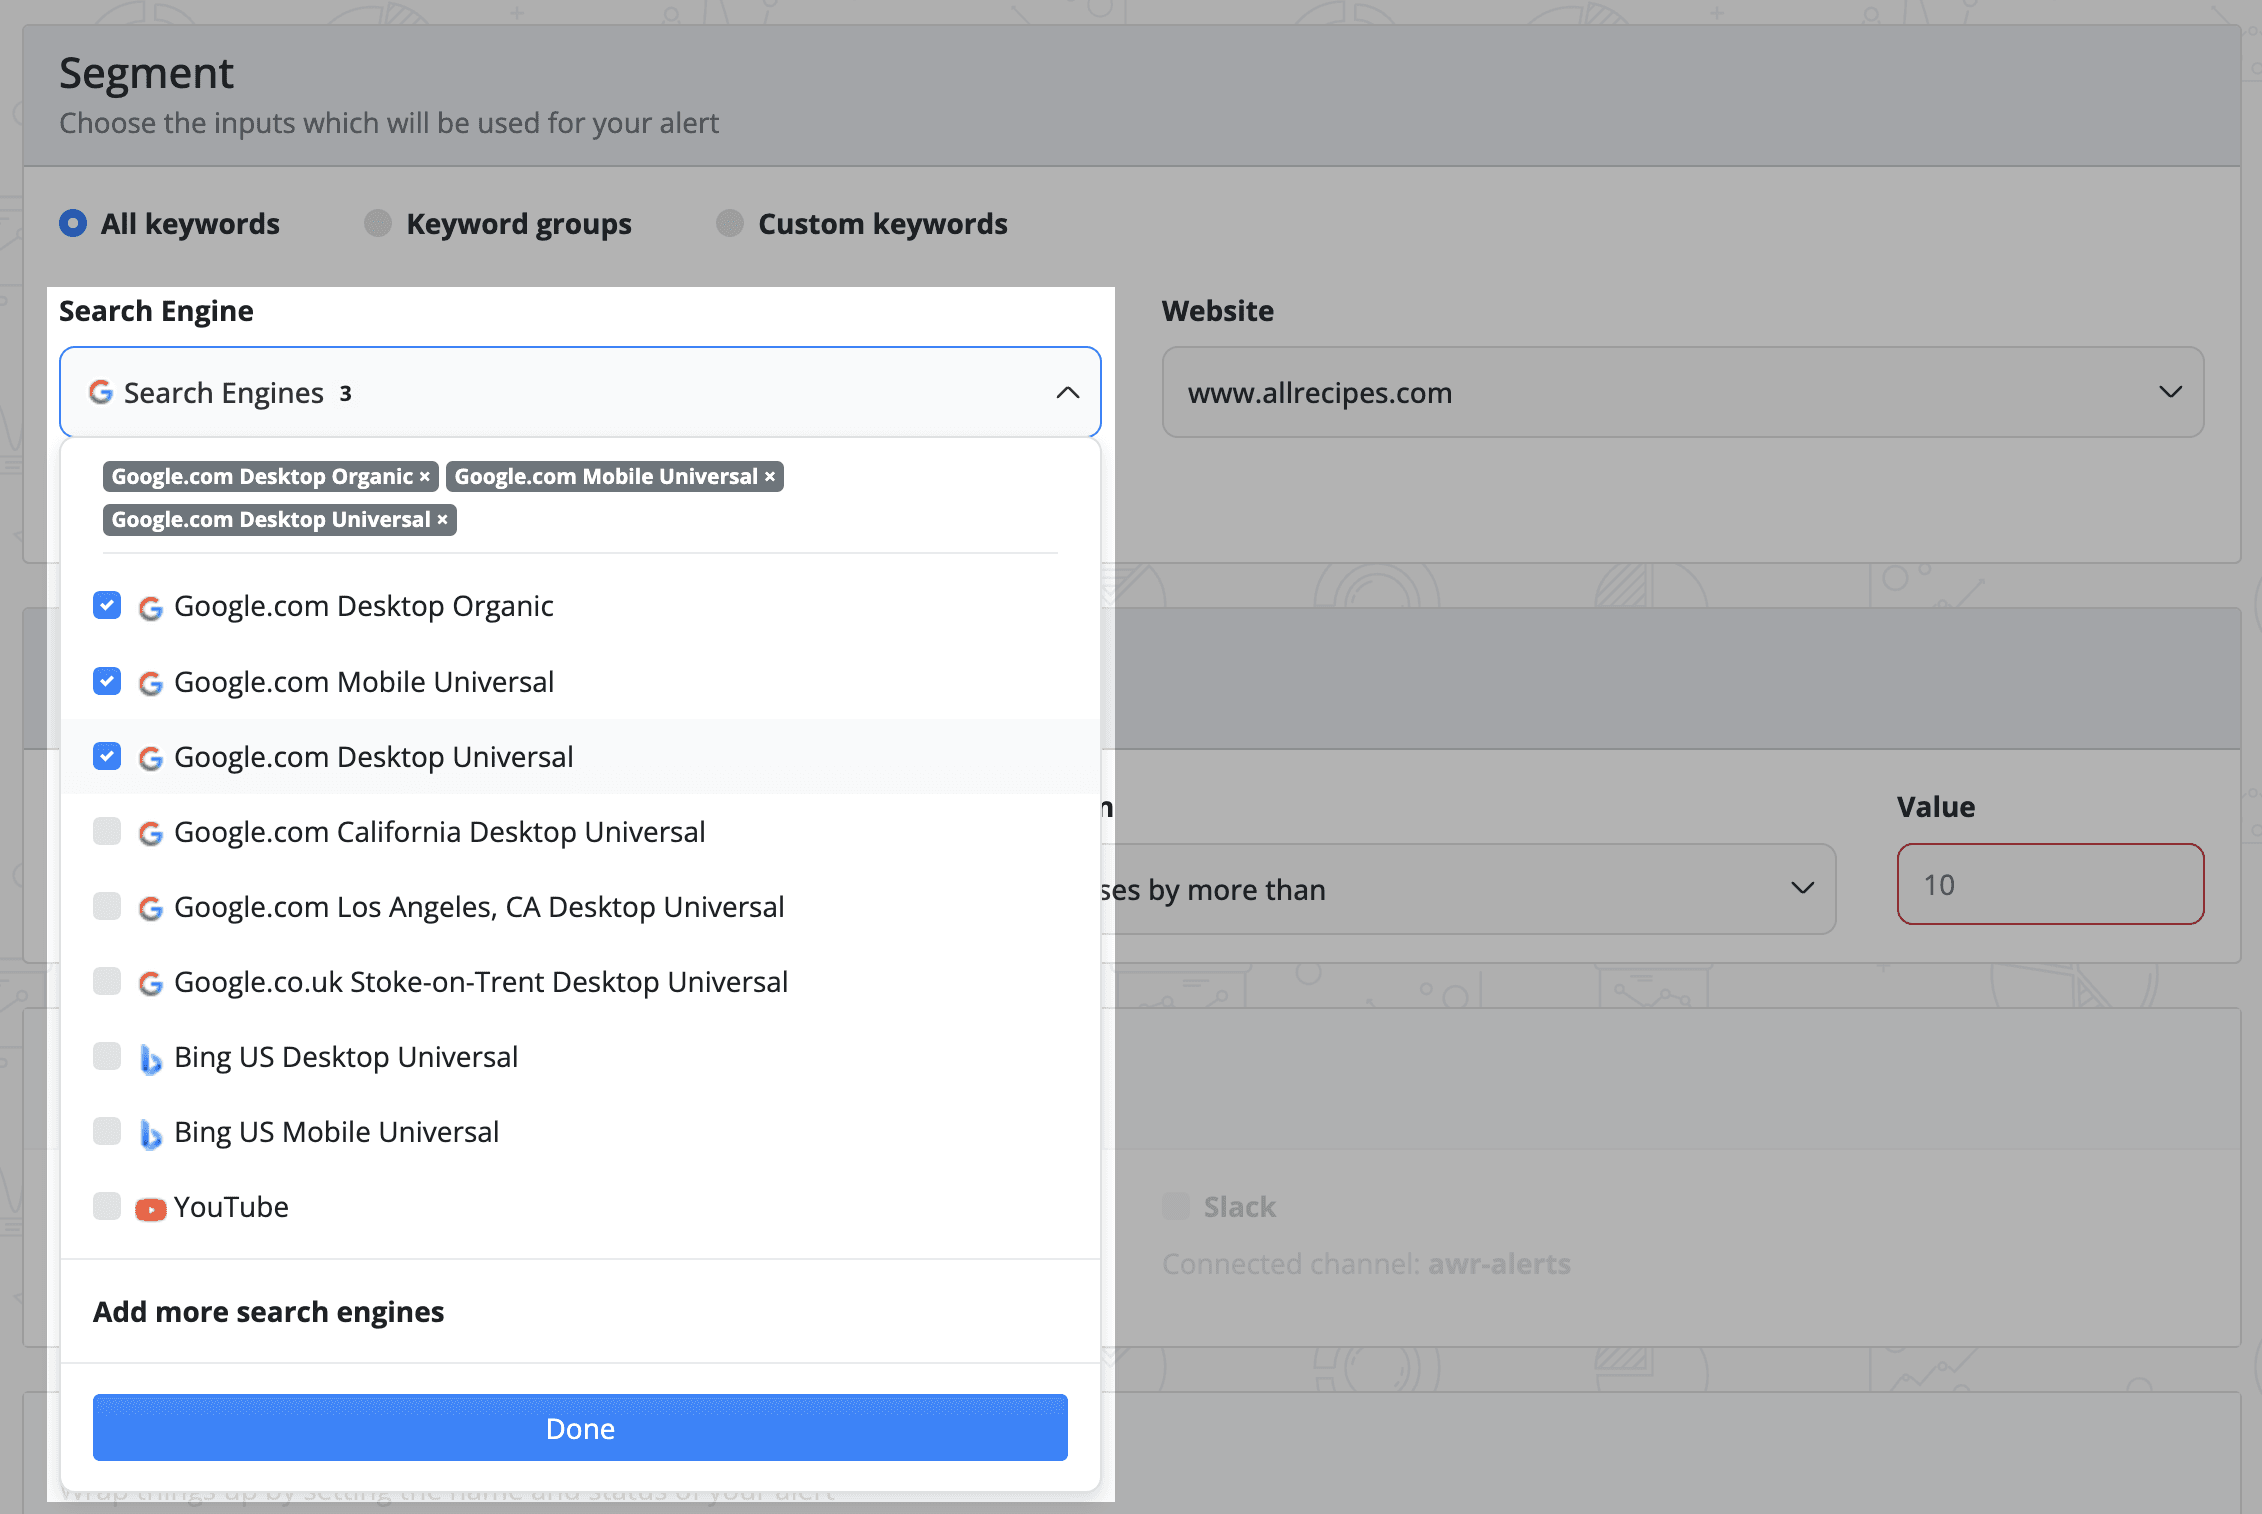Remove the Google.com Desktop Organic tag
Image resolution: width=2262 pixels, height=1514 pixels.
[425, 477]
